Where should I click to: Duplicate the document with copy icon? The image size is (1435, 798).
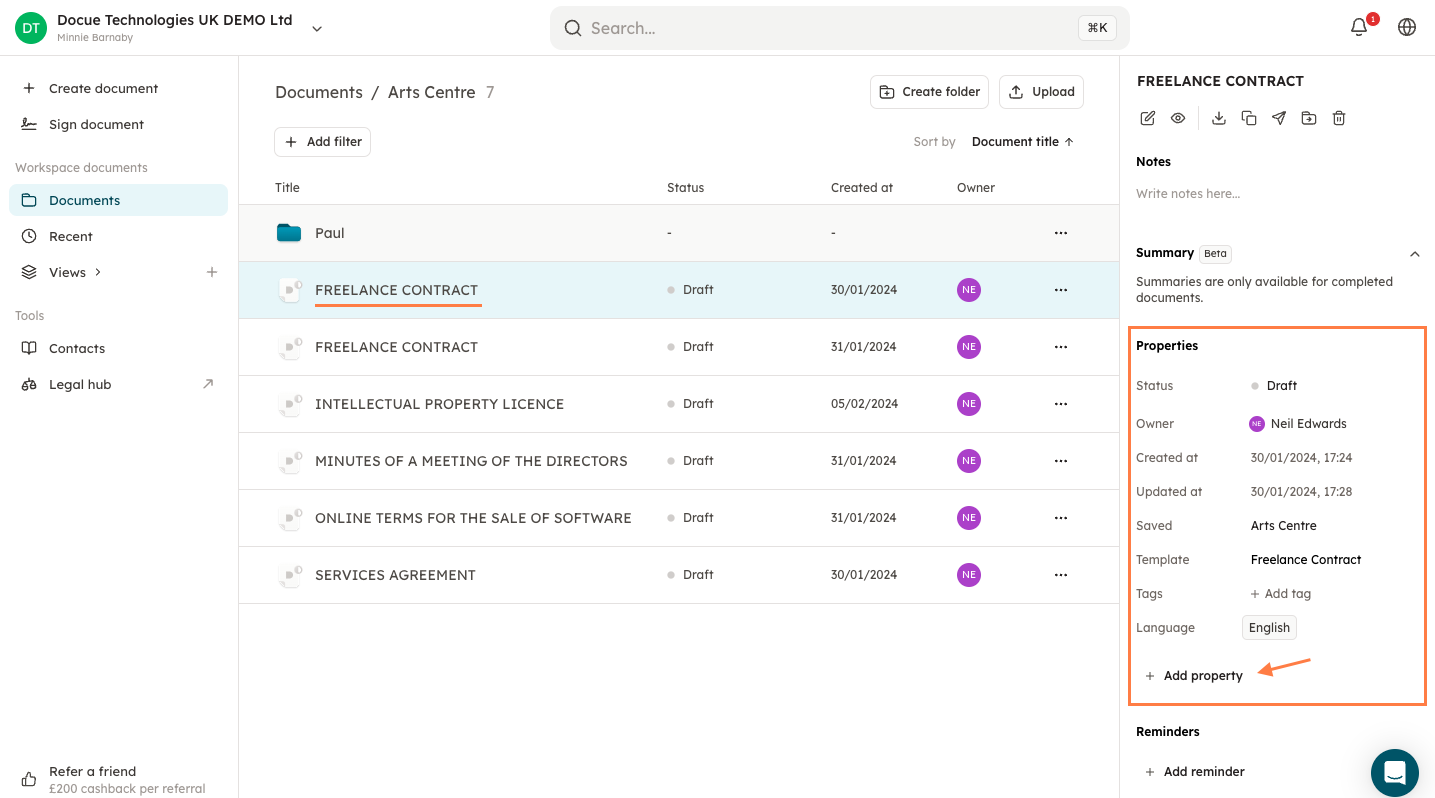(x=1249, y=118)
